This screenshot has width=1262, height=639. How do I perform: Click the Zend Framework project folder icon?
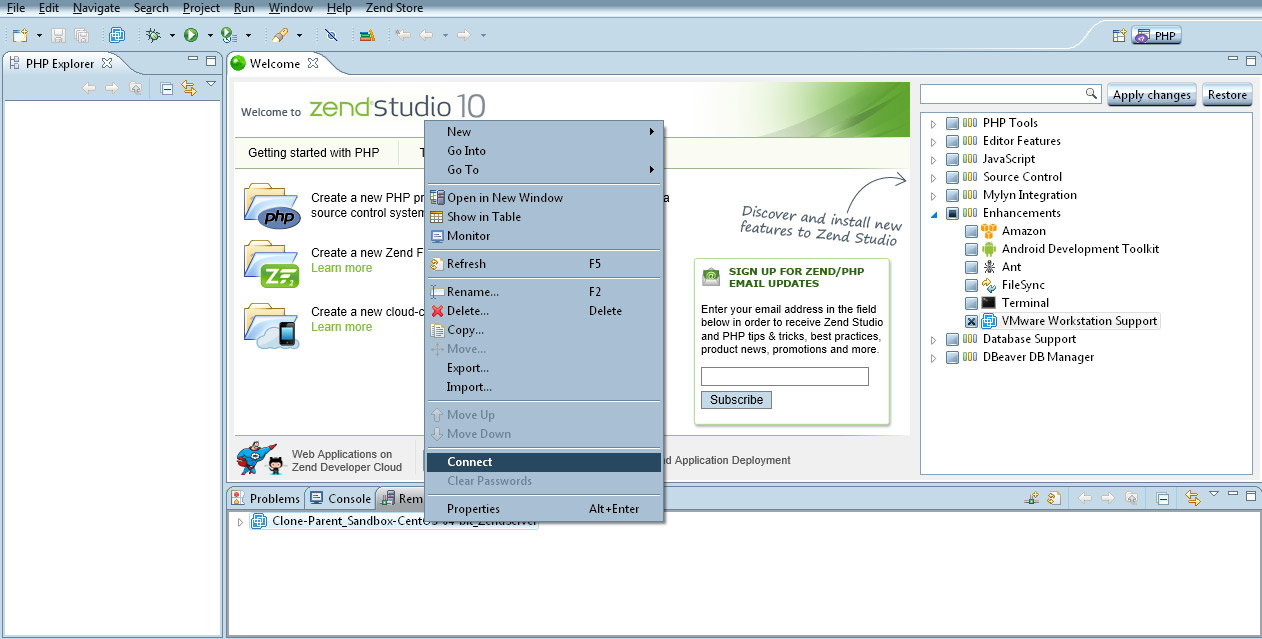pos(273,265)
